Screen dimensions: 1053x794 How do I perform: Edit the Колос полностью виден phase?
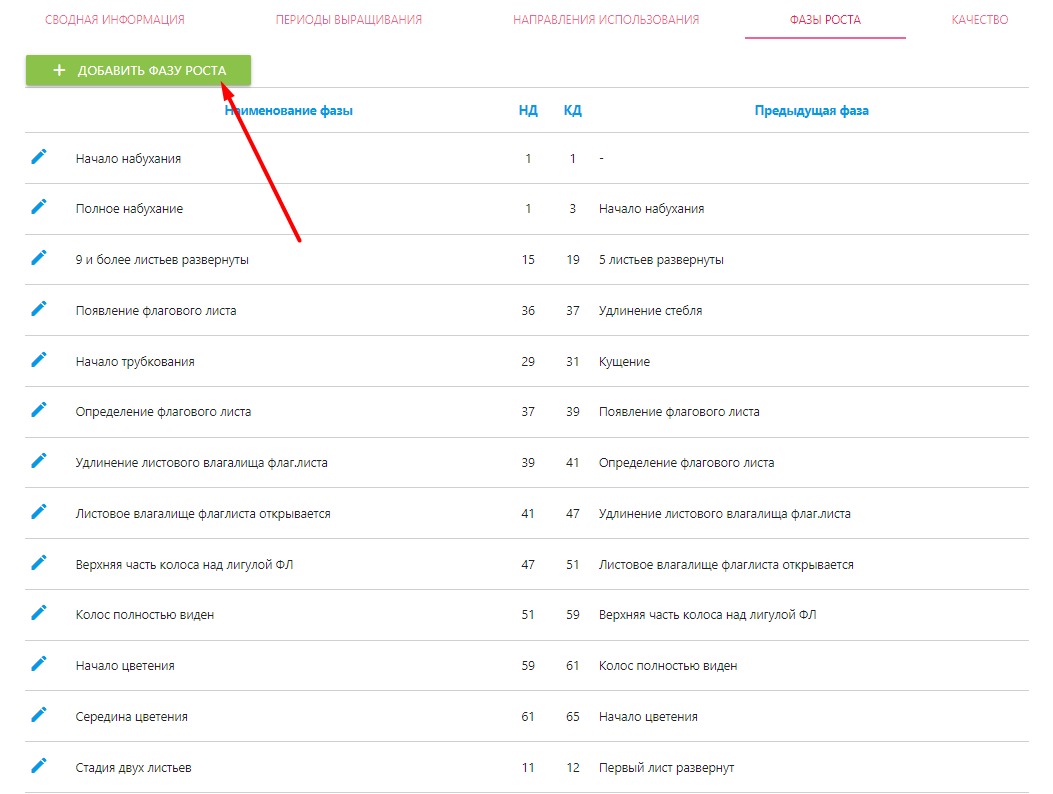pyautogui.click(x=39, y=613)
